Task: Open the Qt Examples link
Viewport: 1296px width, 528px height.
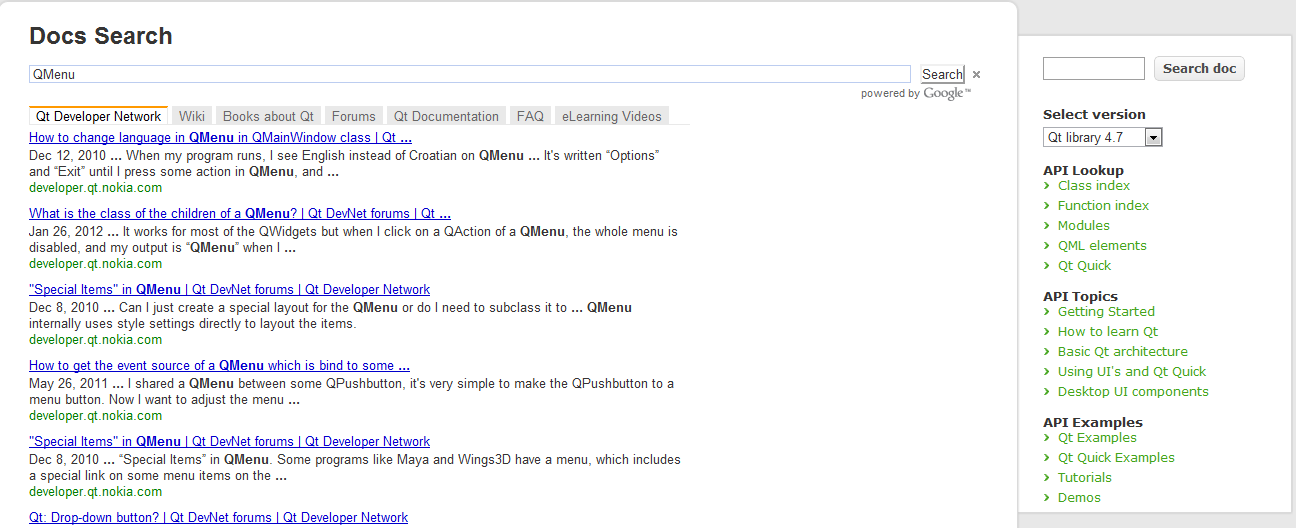Action: pos(1097,438)
